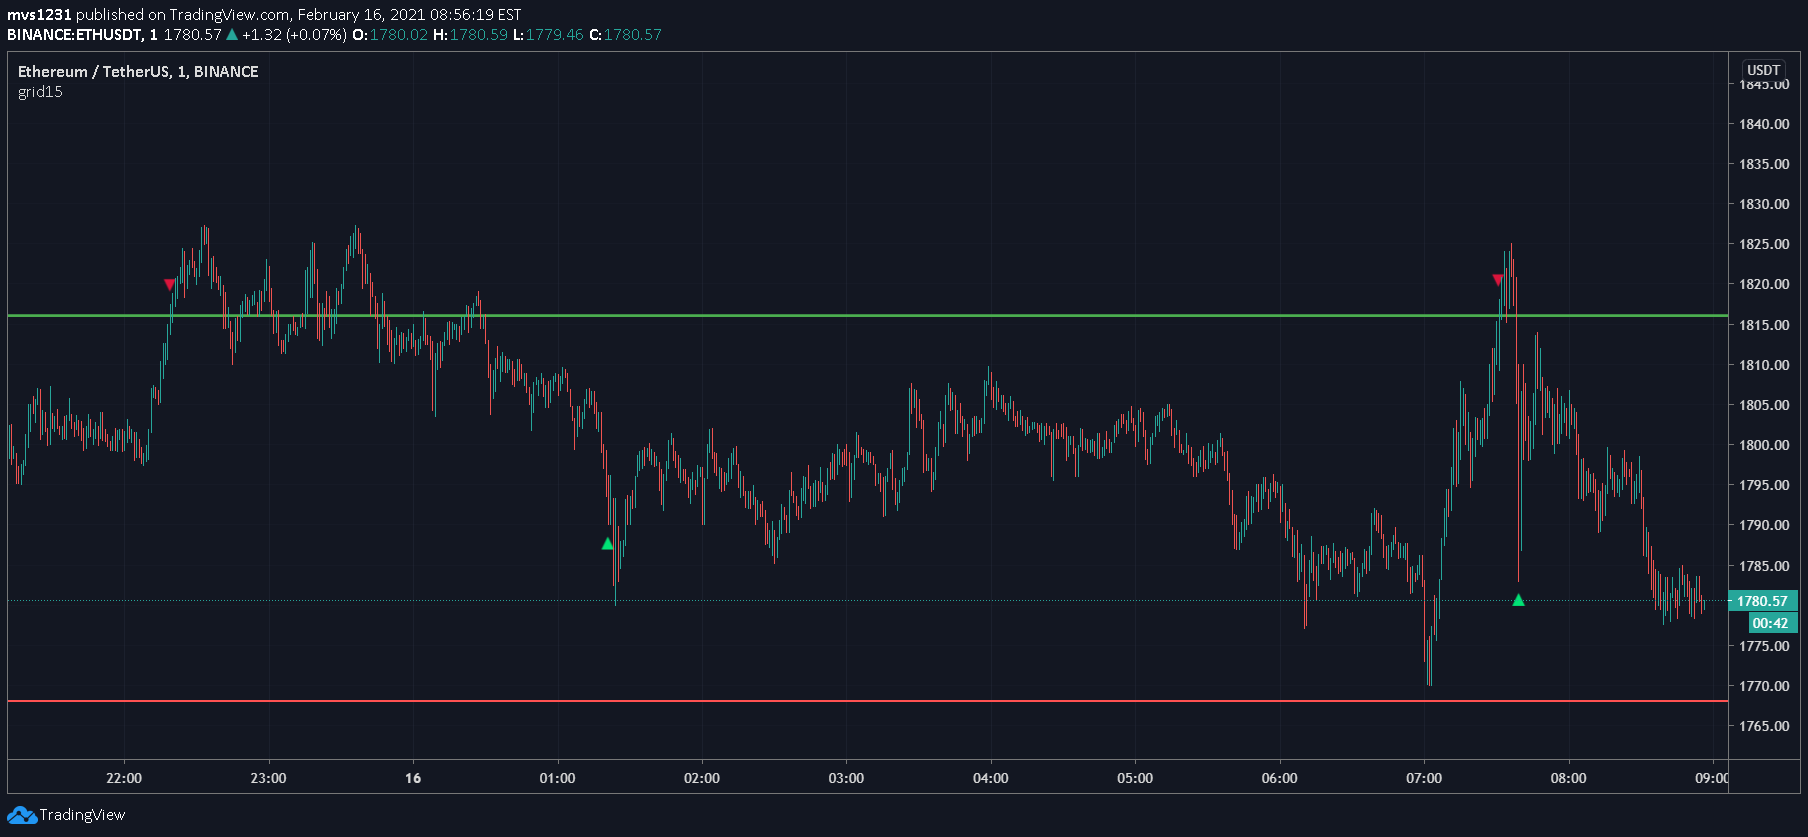
Task: Click the red sell marker near 07:30
Action: point(1497,280)
